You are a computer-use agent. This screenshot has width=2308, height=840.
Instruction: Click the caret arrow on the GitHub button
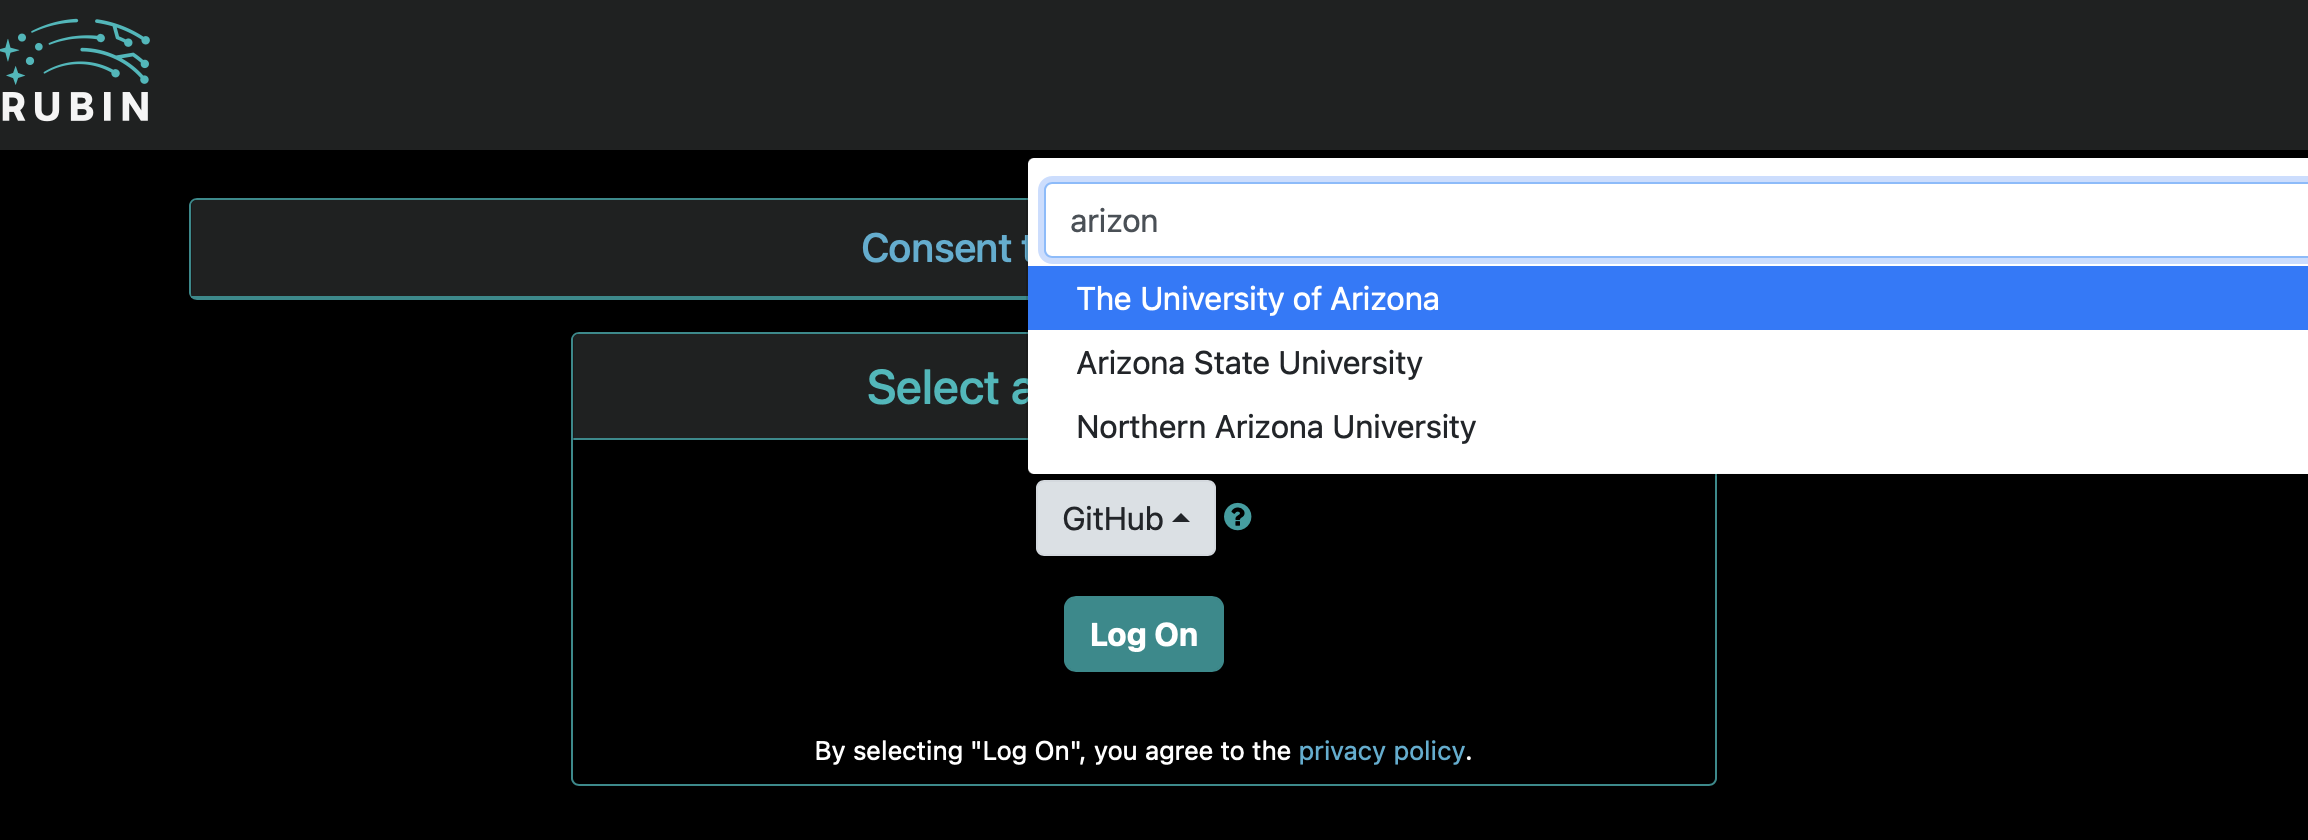pyautogui.click(x=1181, y=518)
